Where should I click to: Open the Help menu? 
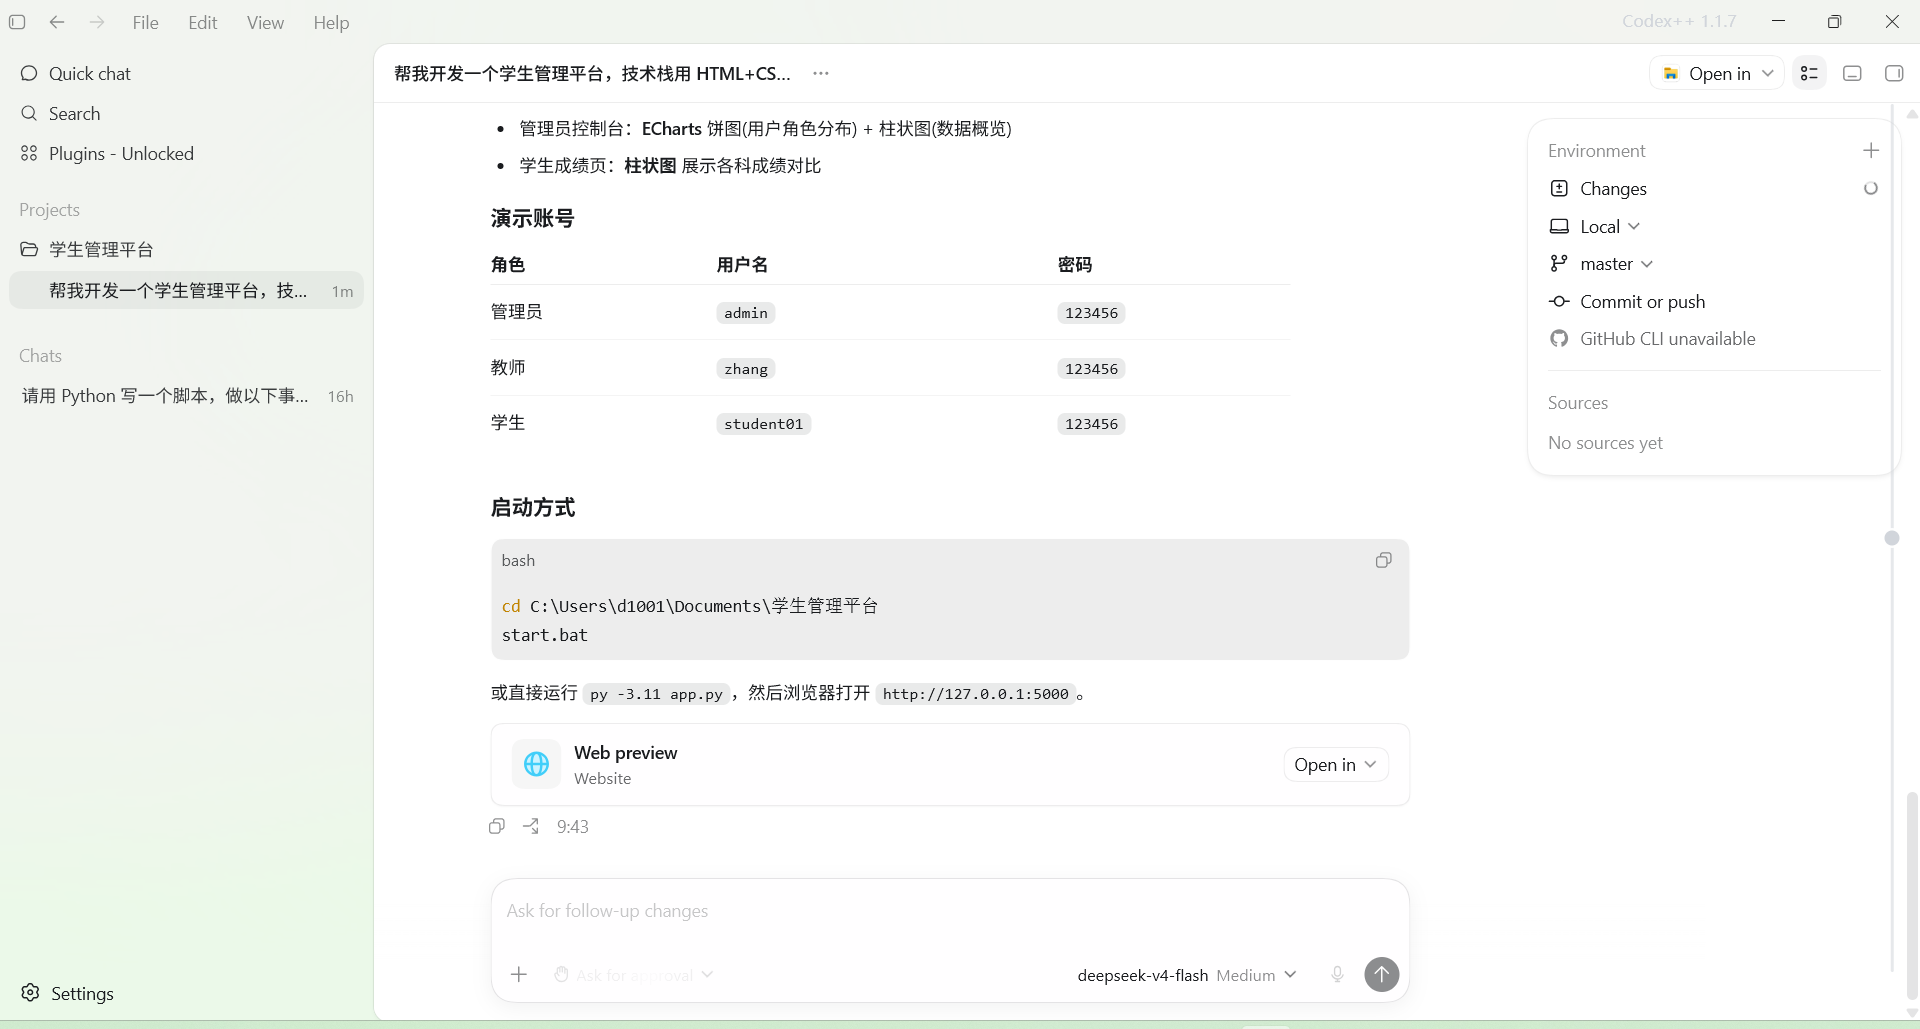pyautogui.click(x=331, y=22)
